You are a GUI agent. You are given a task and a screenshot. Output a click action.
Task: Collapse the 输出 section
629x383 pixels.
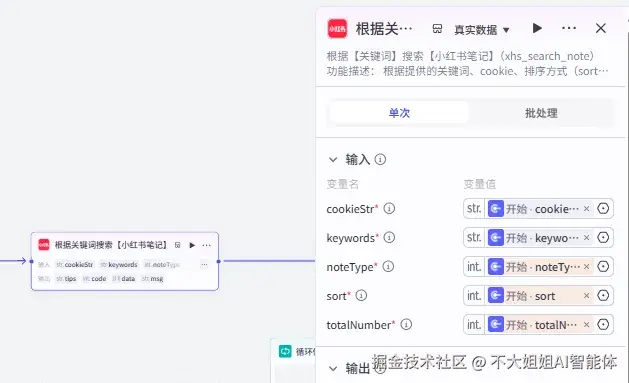pyautogui.click(x=333, y=368)
